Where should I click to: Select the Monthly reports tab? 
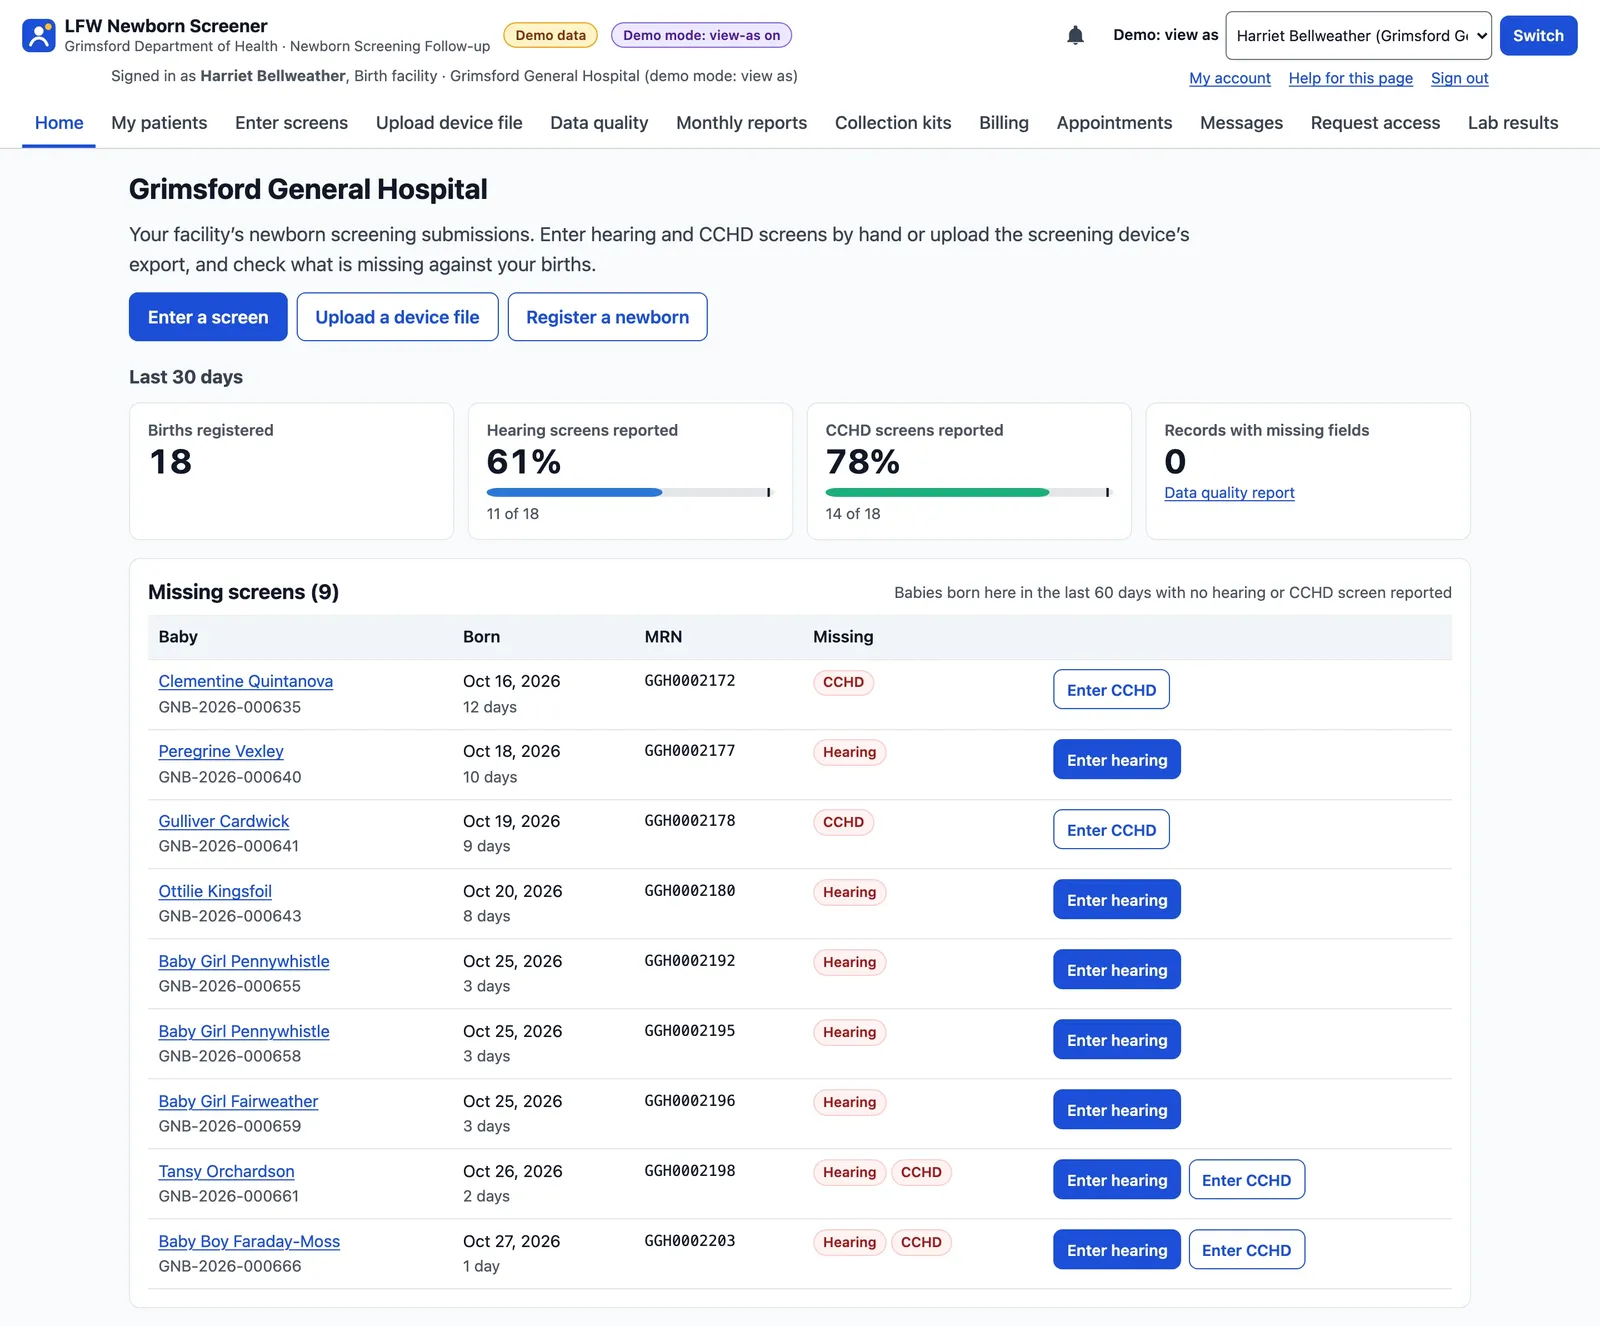741,123
